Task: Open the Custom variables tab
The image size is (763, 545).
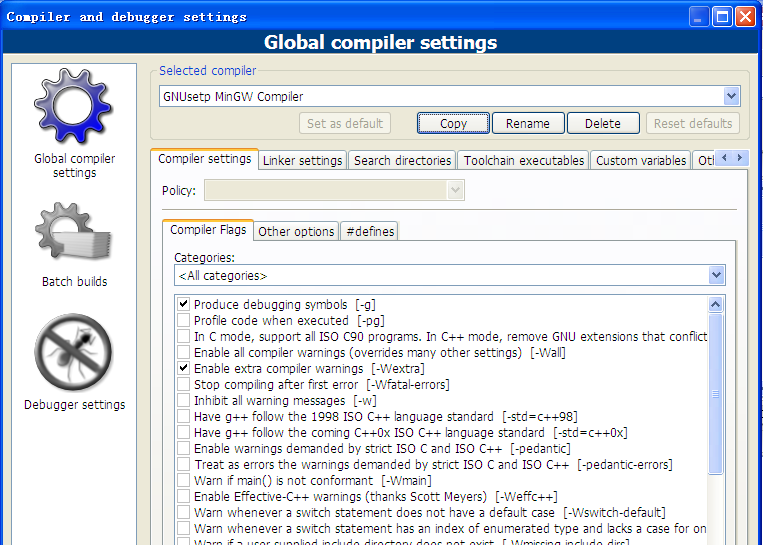Action: tap(641, 161)
